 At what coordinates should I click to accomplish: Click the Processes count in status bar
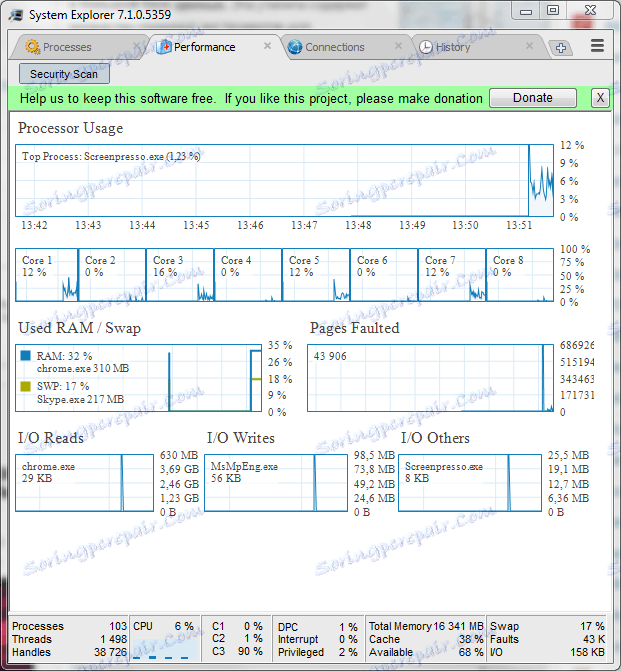(118, 626)
